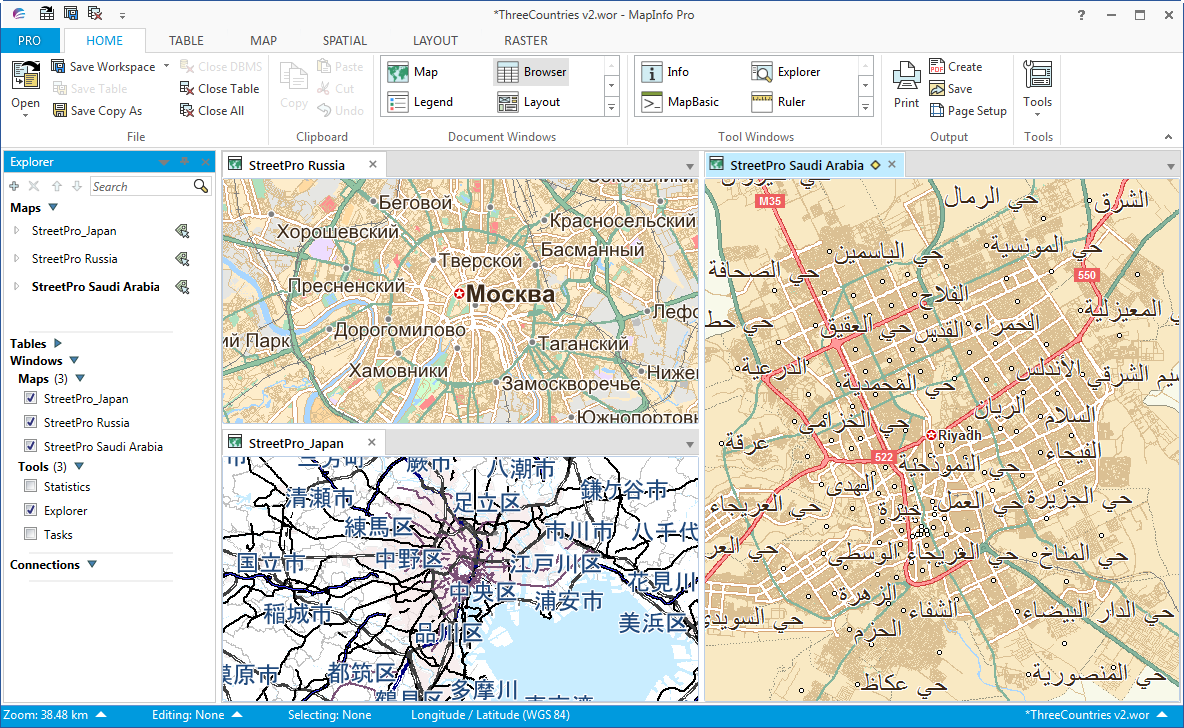
Task: Open Save Workspace dropdown arrow
Action: pos(166,66)
